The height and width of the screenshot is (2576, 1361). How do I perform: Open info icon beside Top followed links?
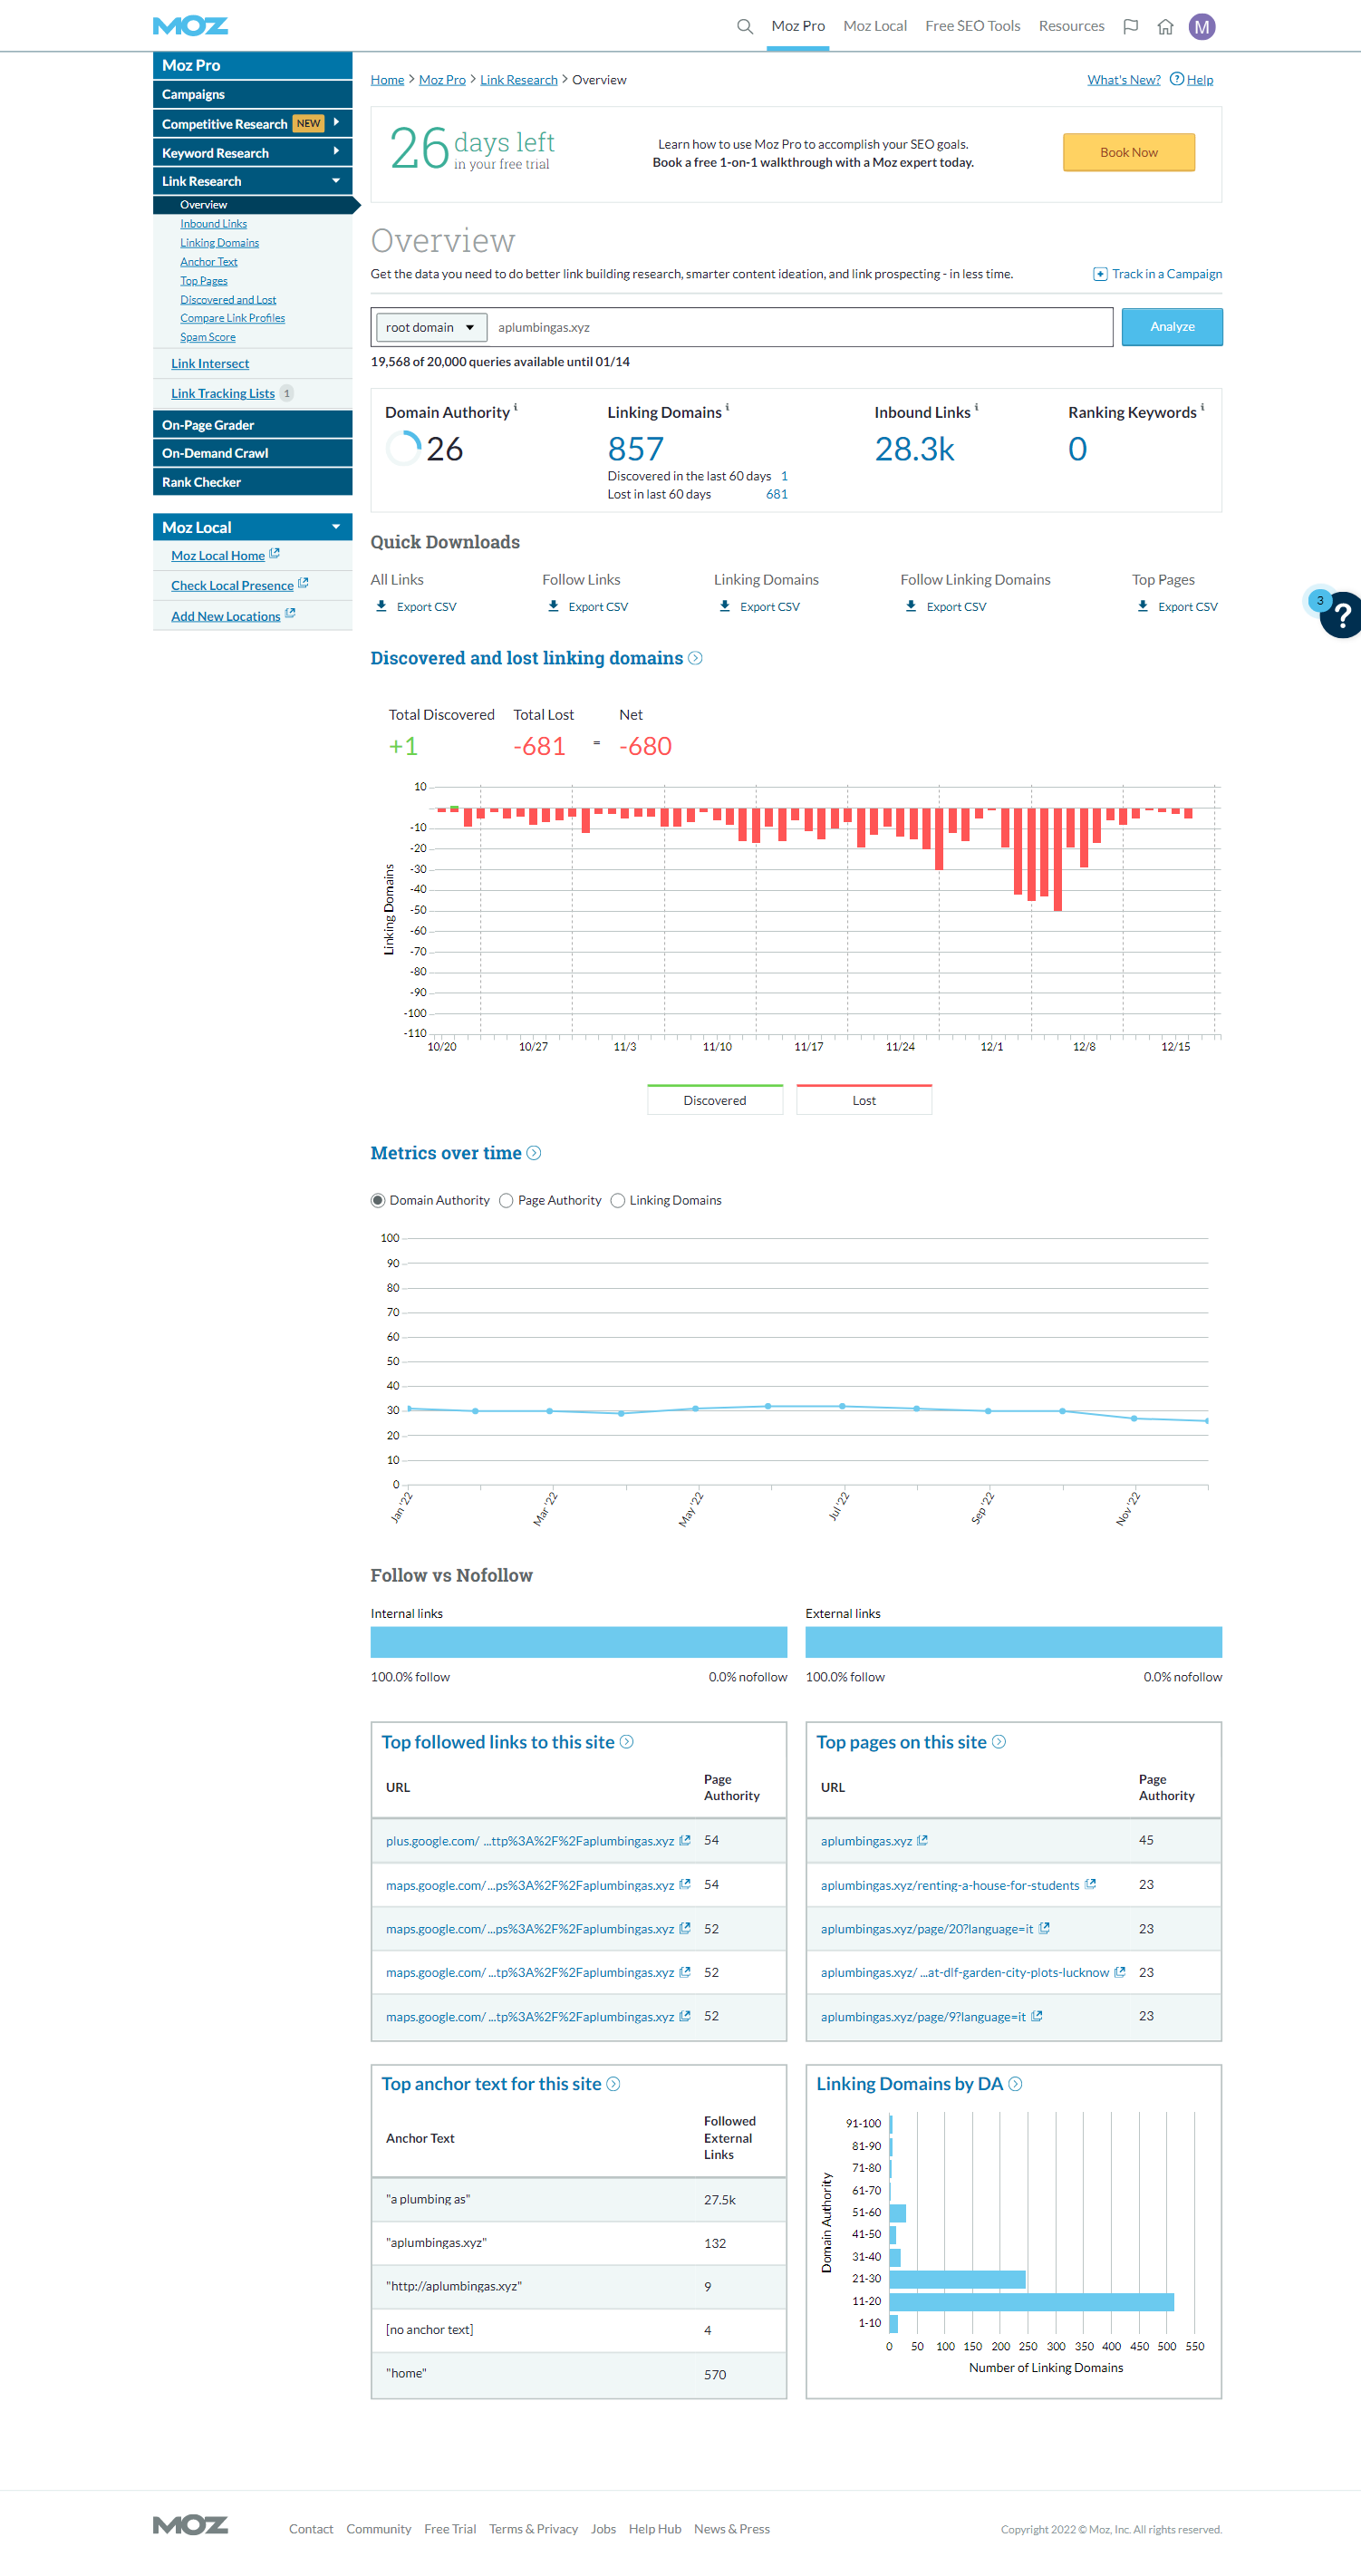(626, 1742)
